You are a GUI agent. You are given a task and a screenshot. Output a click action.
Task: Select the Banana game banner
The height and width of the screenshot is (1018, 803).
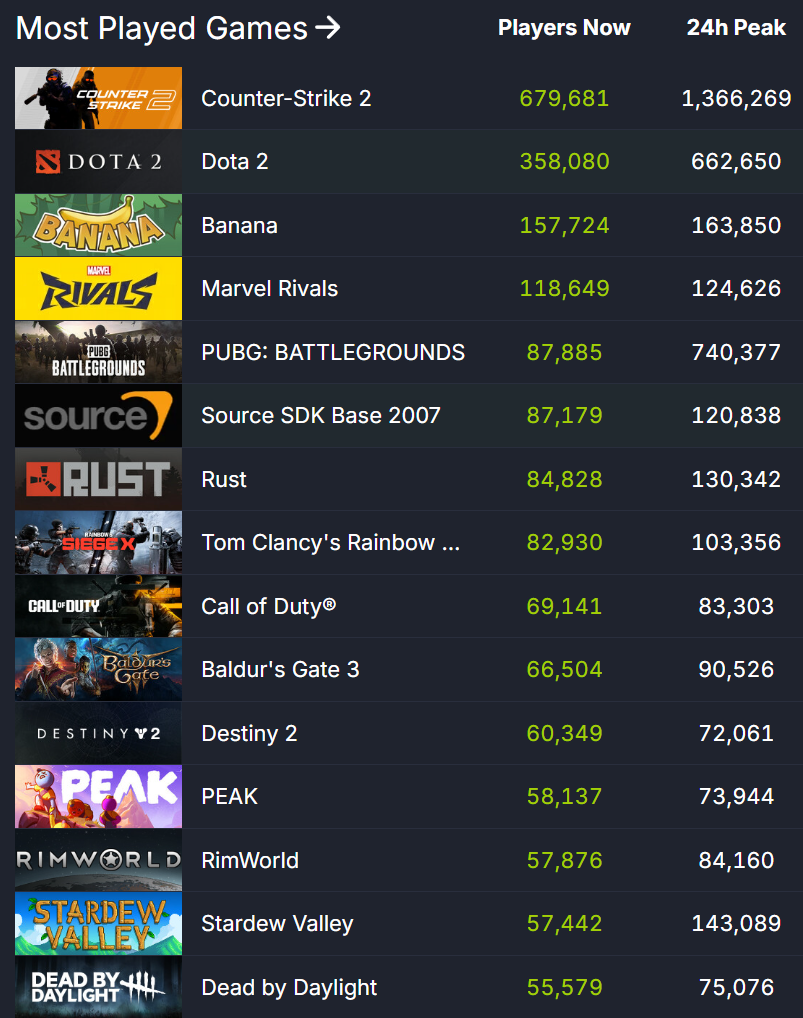98,225
